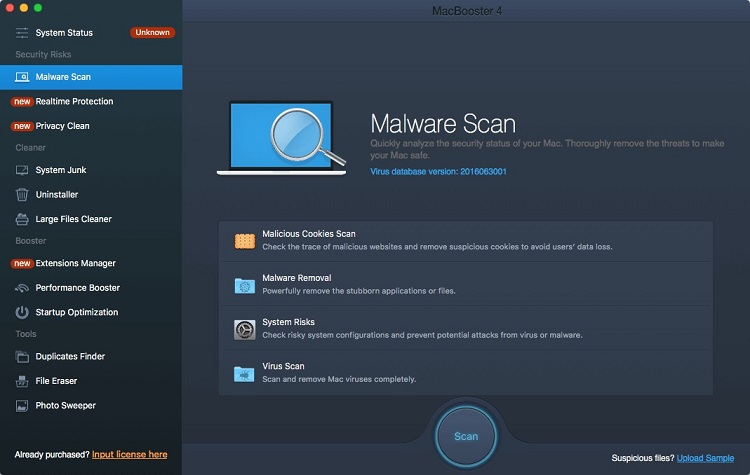Click the Virus Scan row title

tap(283, 366)
